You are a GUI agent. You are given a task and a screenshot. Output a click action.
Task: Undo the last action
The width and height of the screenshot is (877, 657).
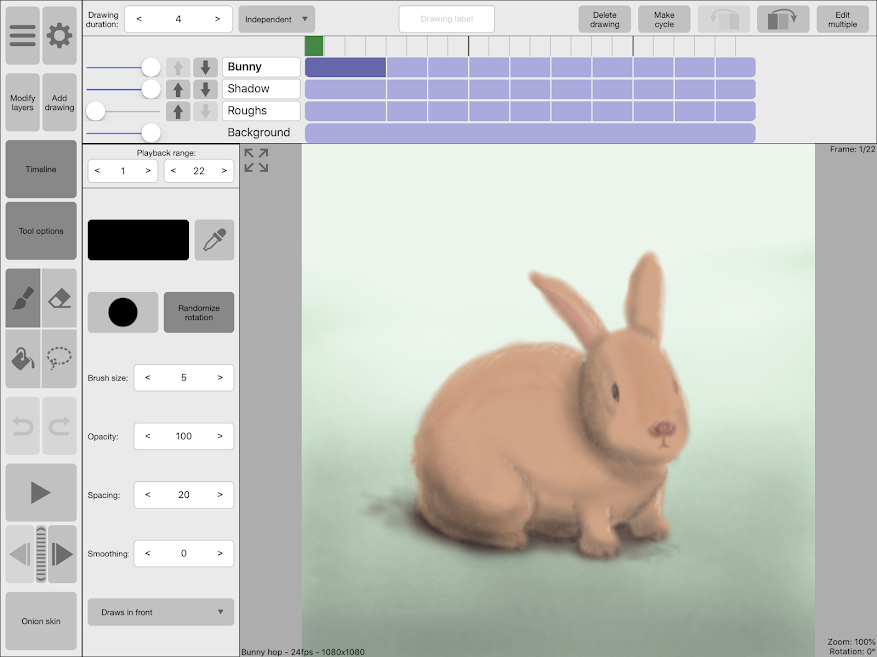tap(22, 425)
